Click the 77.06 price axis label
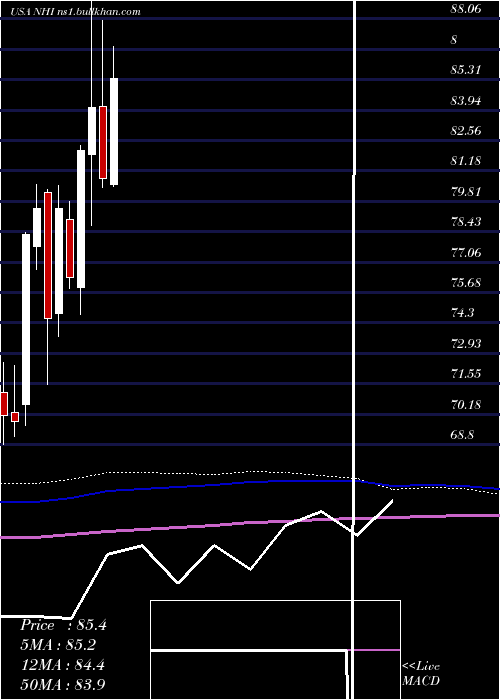 [466, 253]
